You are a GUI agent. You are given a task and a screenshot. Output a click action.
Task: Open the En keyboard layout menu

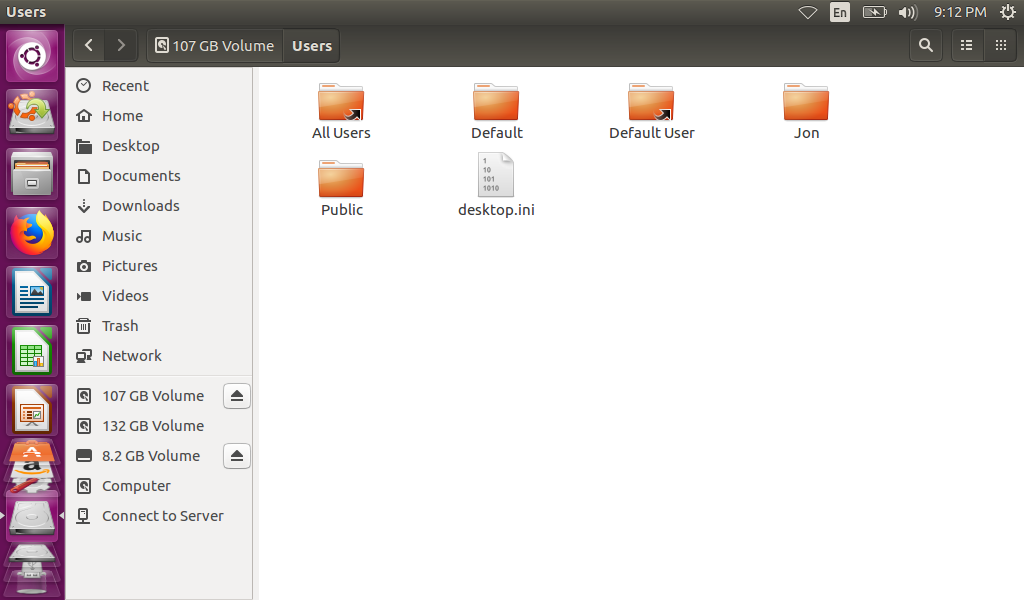840,12
